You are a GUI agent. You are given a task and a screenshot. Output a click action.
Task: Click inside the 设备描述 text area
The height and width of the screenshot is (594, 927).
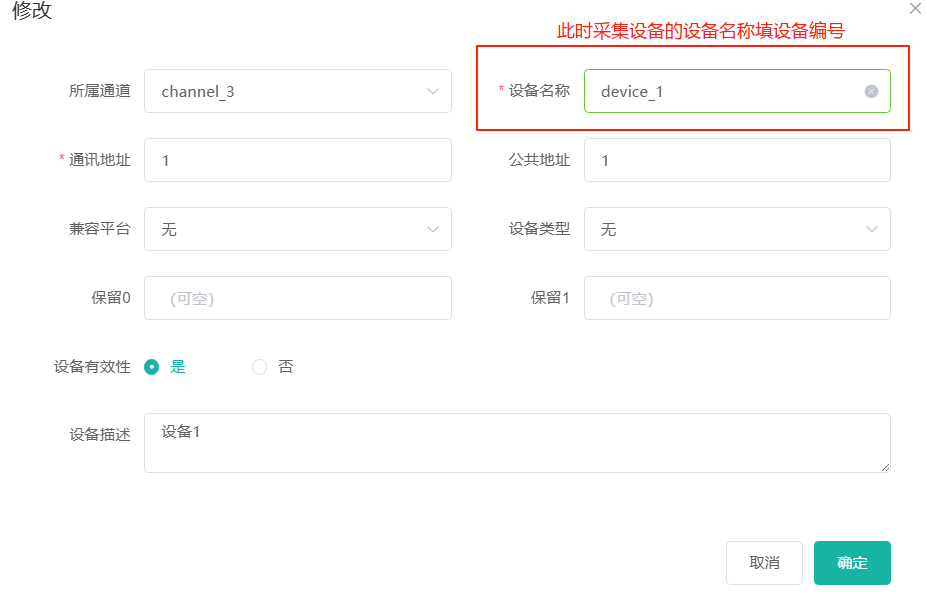[516, 443]
